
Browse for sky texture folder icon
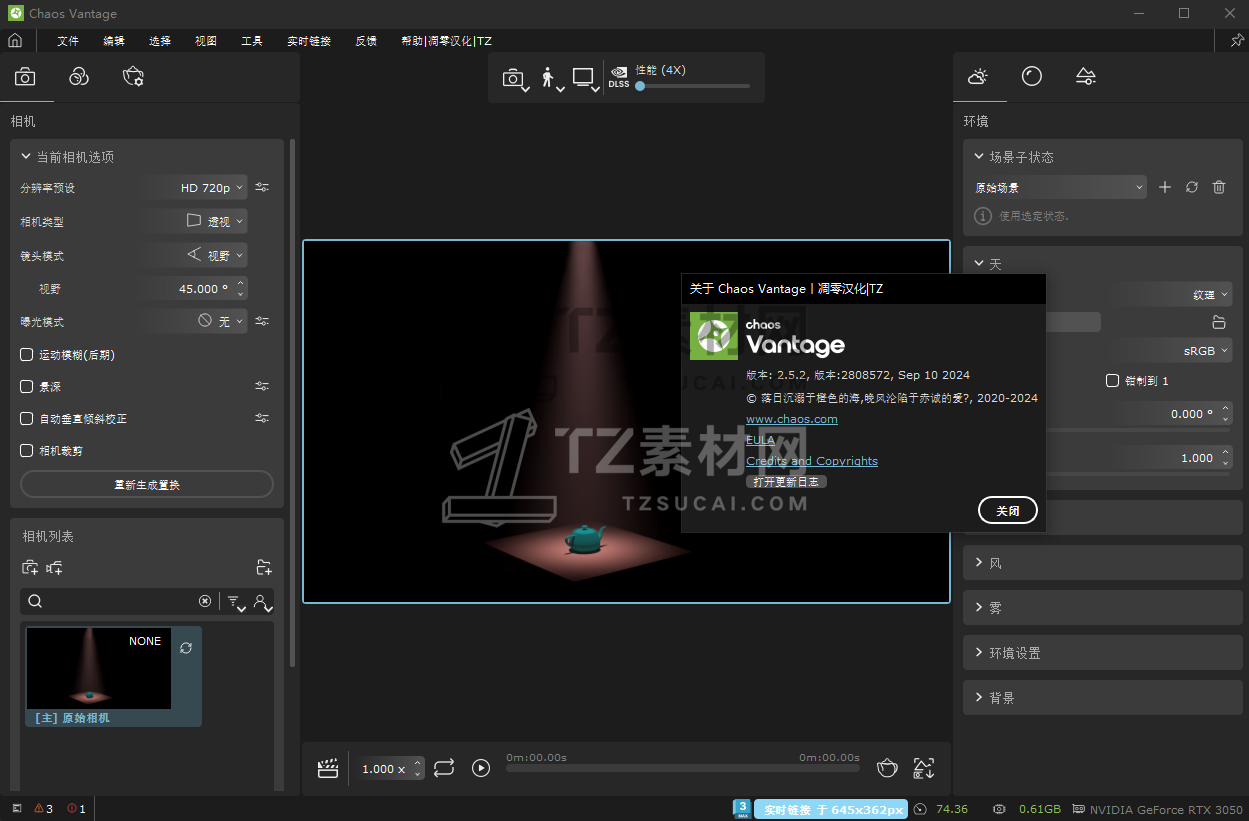(x=1219, y=322)
